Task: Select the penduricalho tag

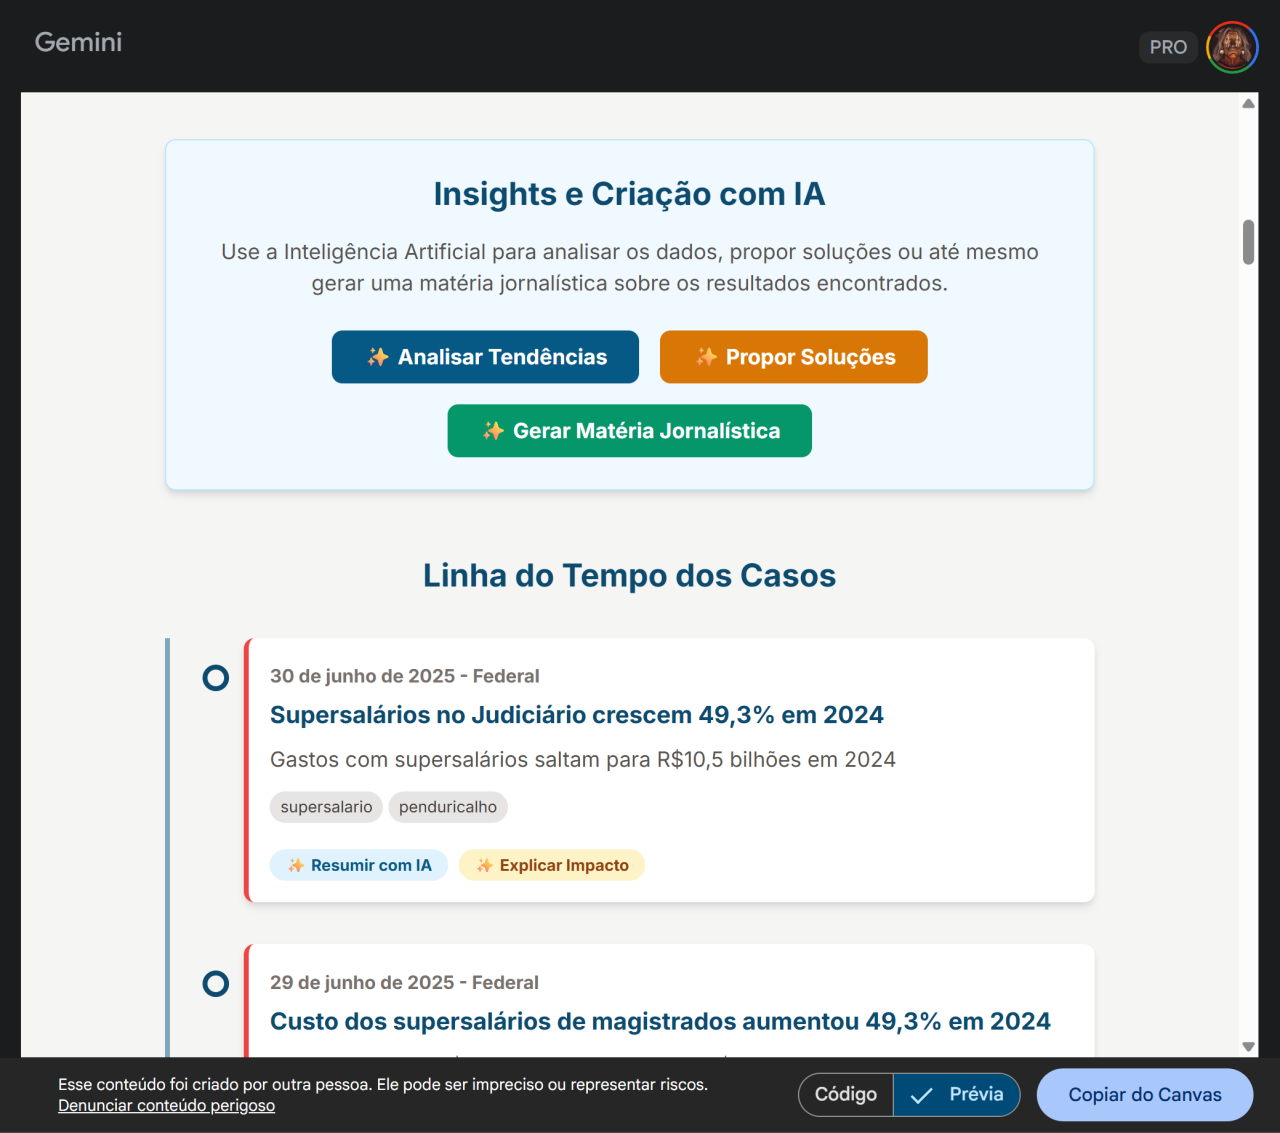Action: click(x=448, y=807)
